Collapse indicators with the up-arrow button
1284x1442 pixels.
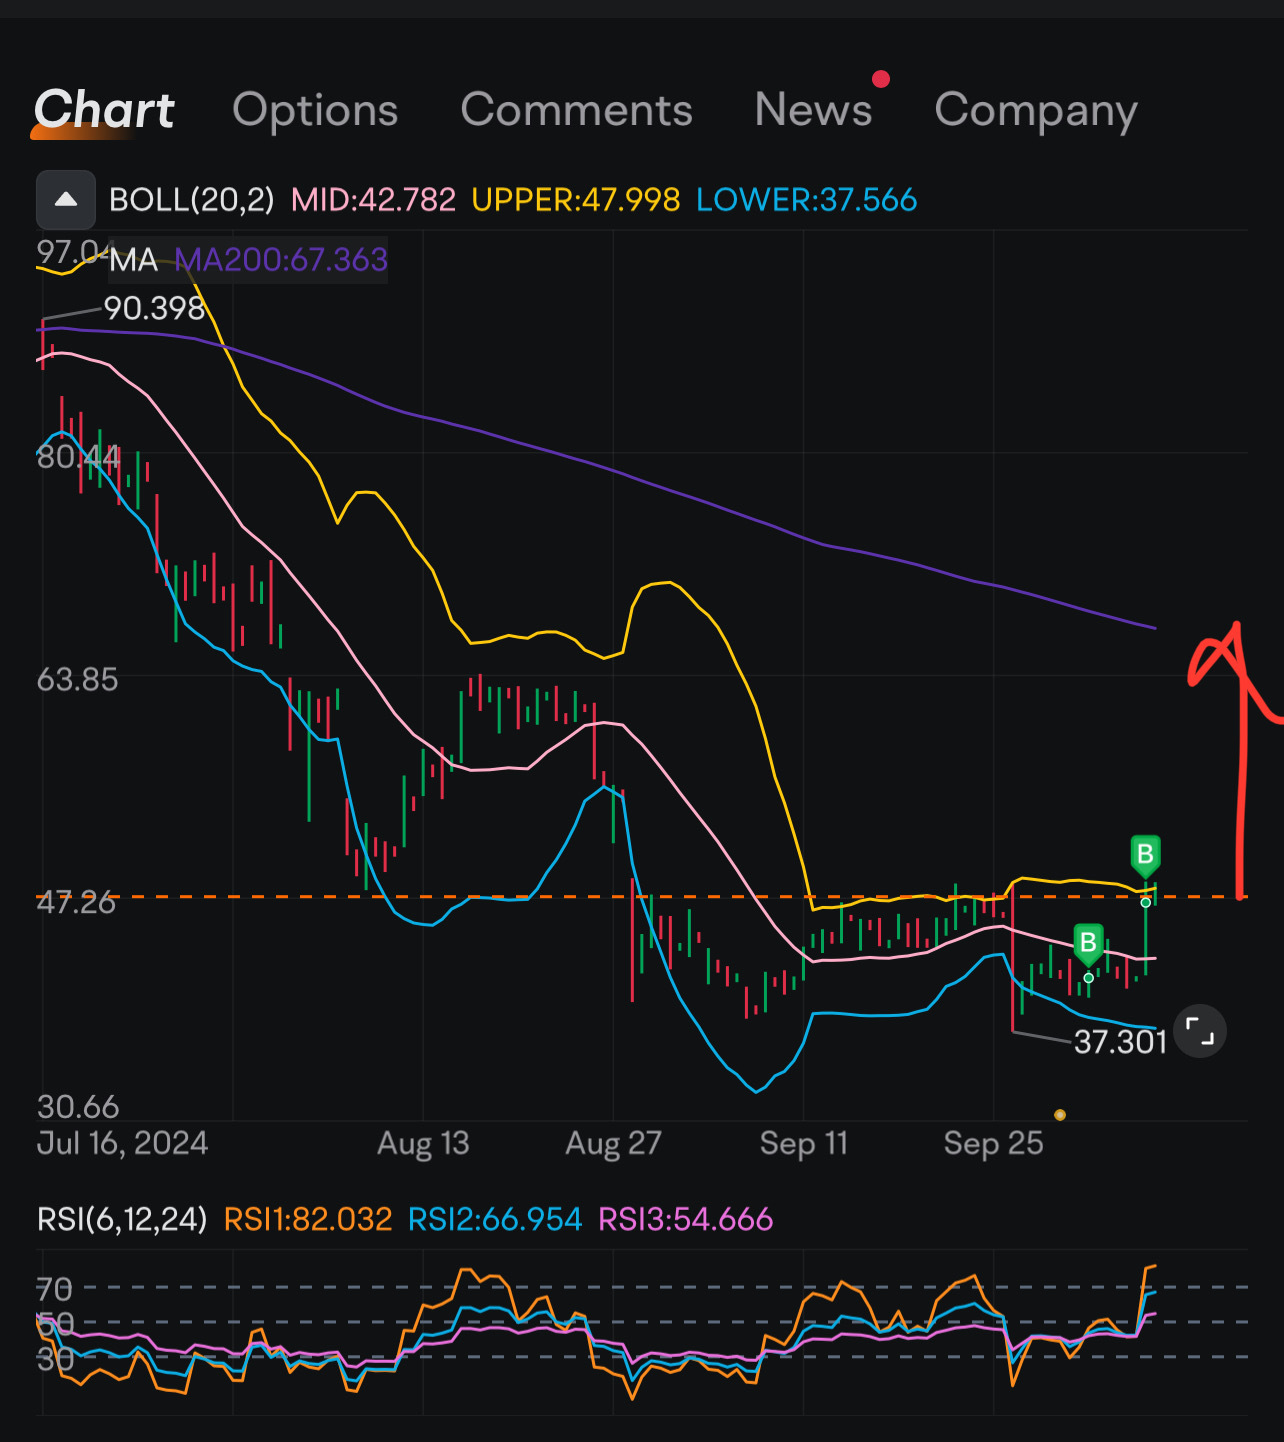coord(66,200)
